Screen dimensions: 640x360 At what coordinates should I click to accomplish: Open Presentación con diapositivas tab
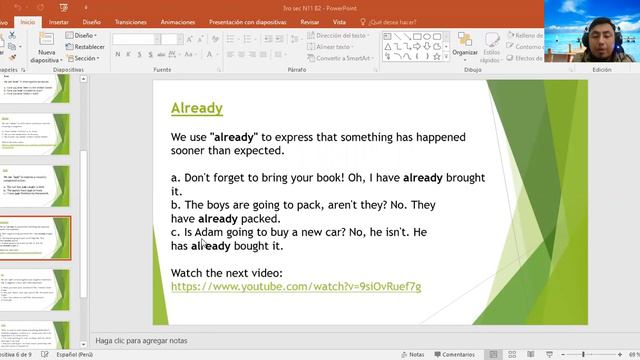(248, 22)
